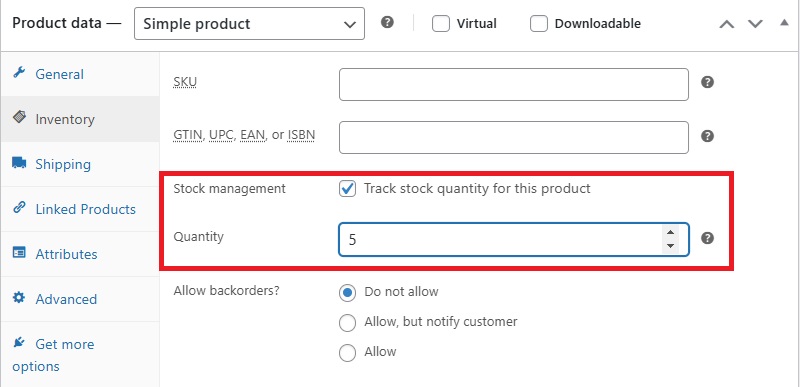Increase quantity with up stepper arrow
This screenshot has width=800, height=387.
pos(670,233)
